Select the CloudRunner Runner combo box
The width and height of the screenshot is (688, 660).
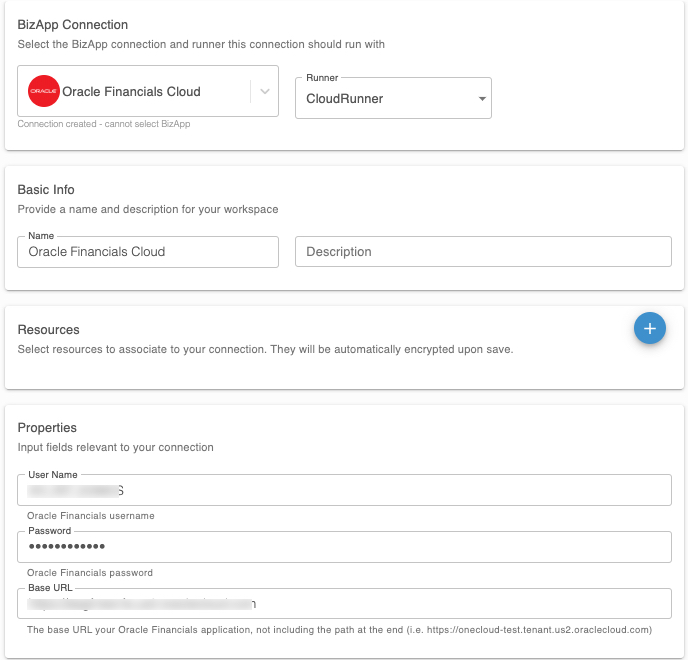(x=393, y=98)
